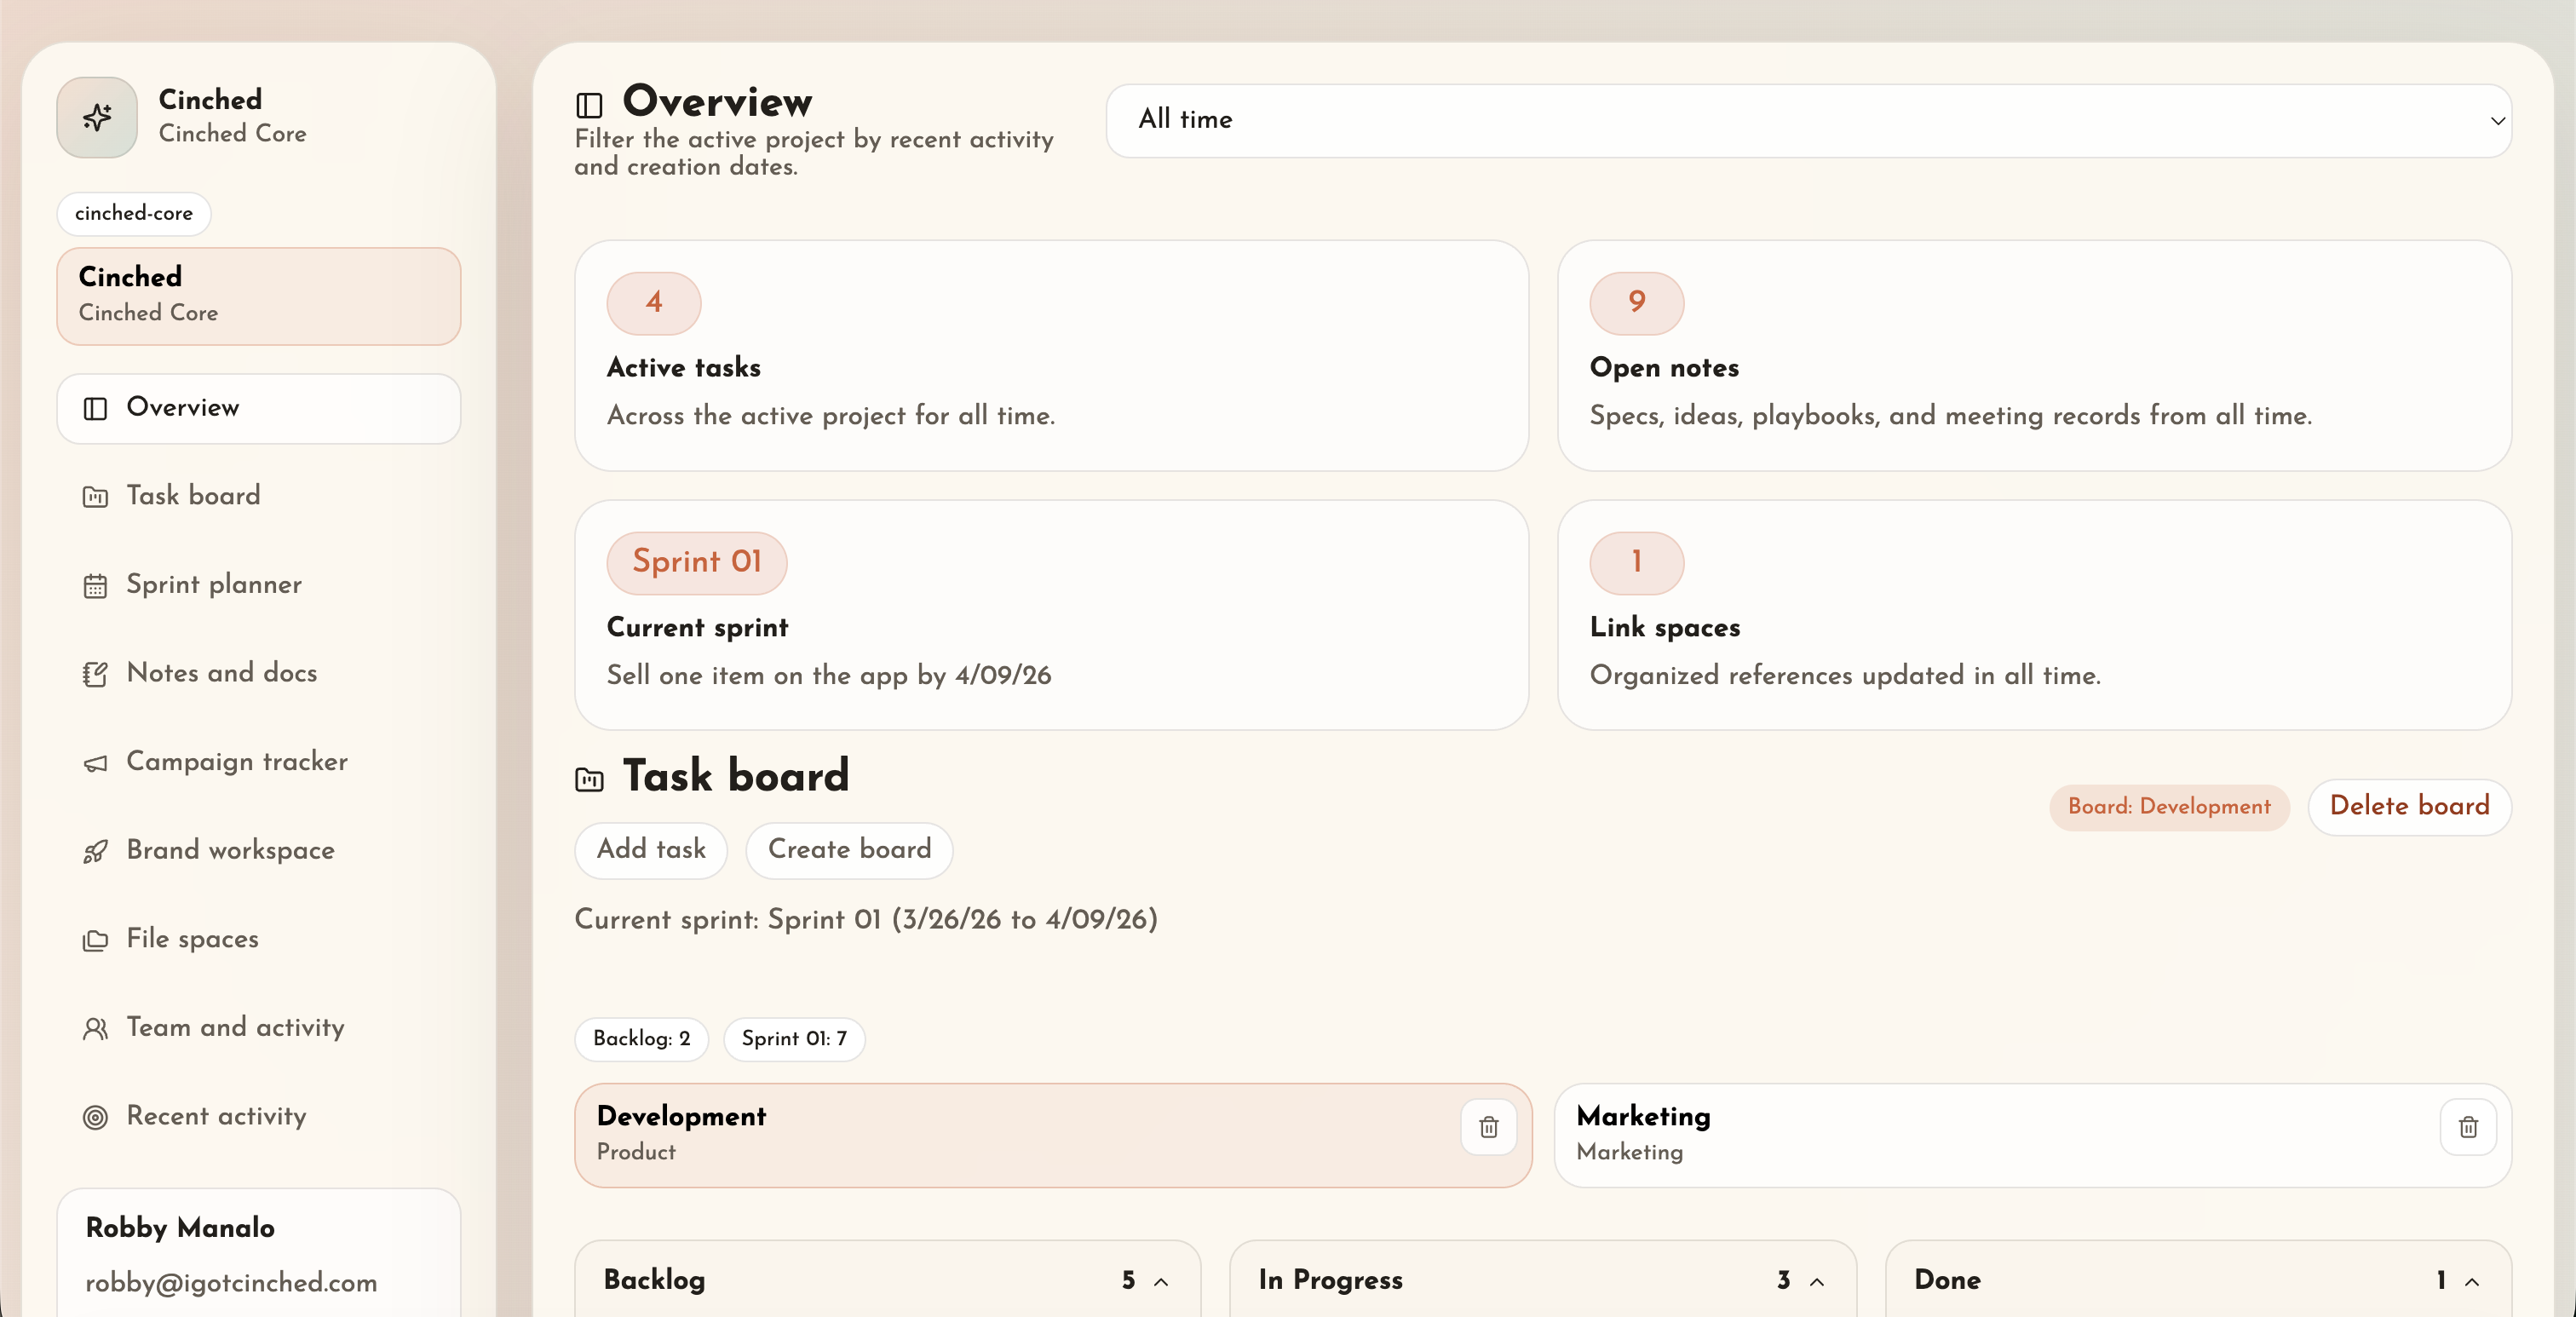Collapse the Backlog column chevron
The height and width of the screenshot is (1317, 2576).
coord(1161,1281)
